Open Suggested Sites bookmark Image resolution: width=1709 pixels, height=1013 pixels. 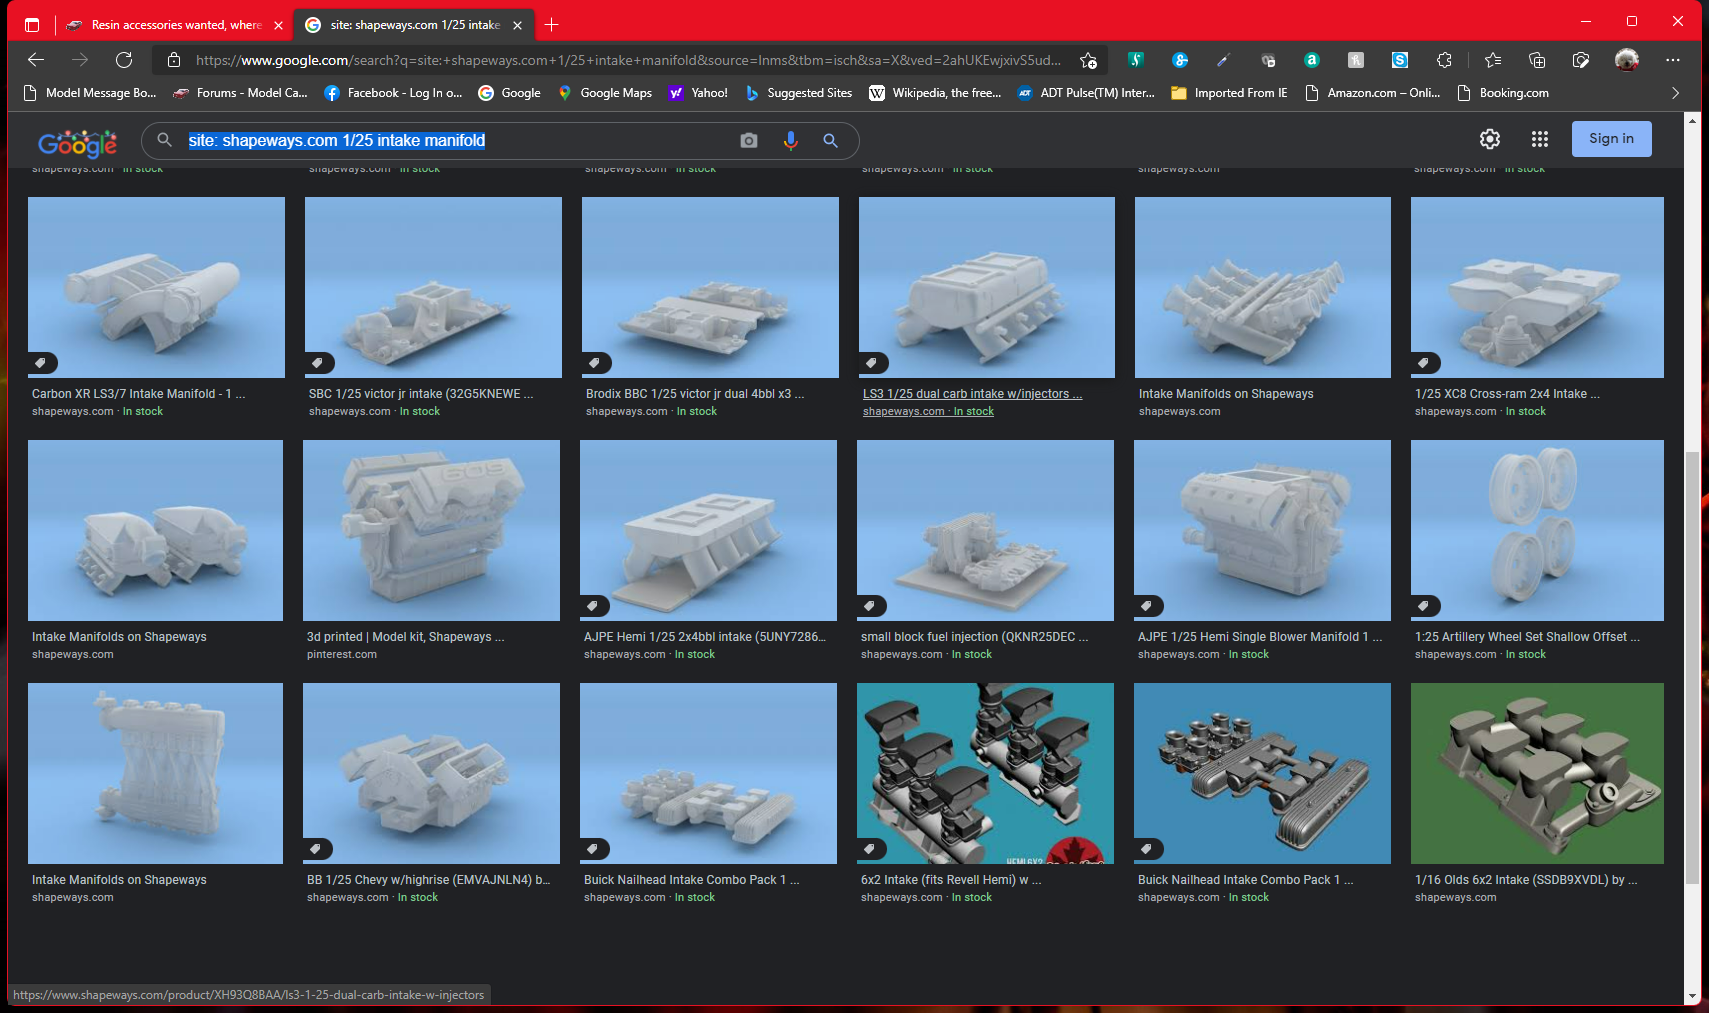pyautogui.click(x=798, y=93)
